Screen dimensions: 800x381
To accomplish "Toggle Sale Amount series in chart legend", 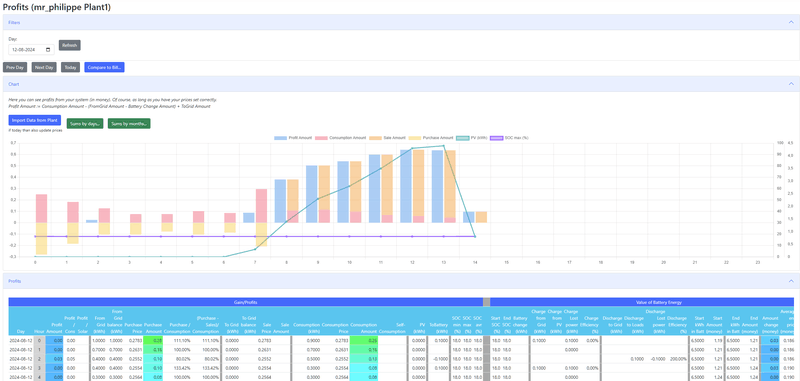I will pos(387,138).
